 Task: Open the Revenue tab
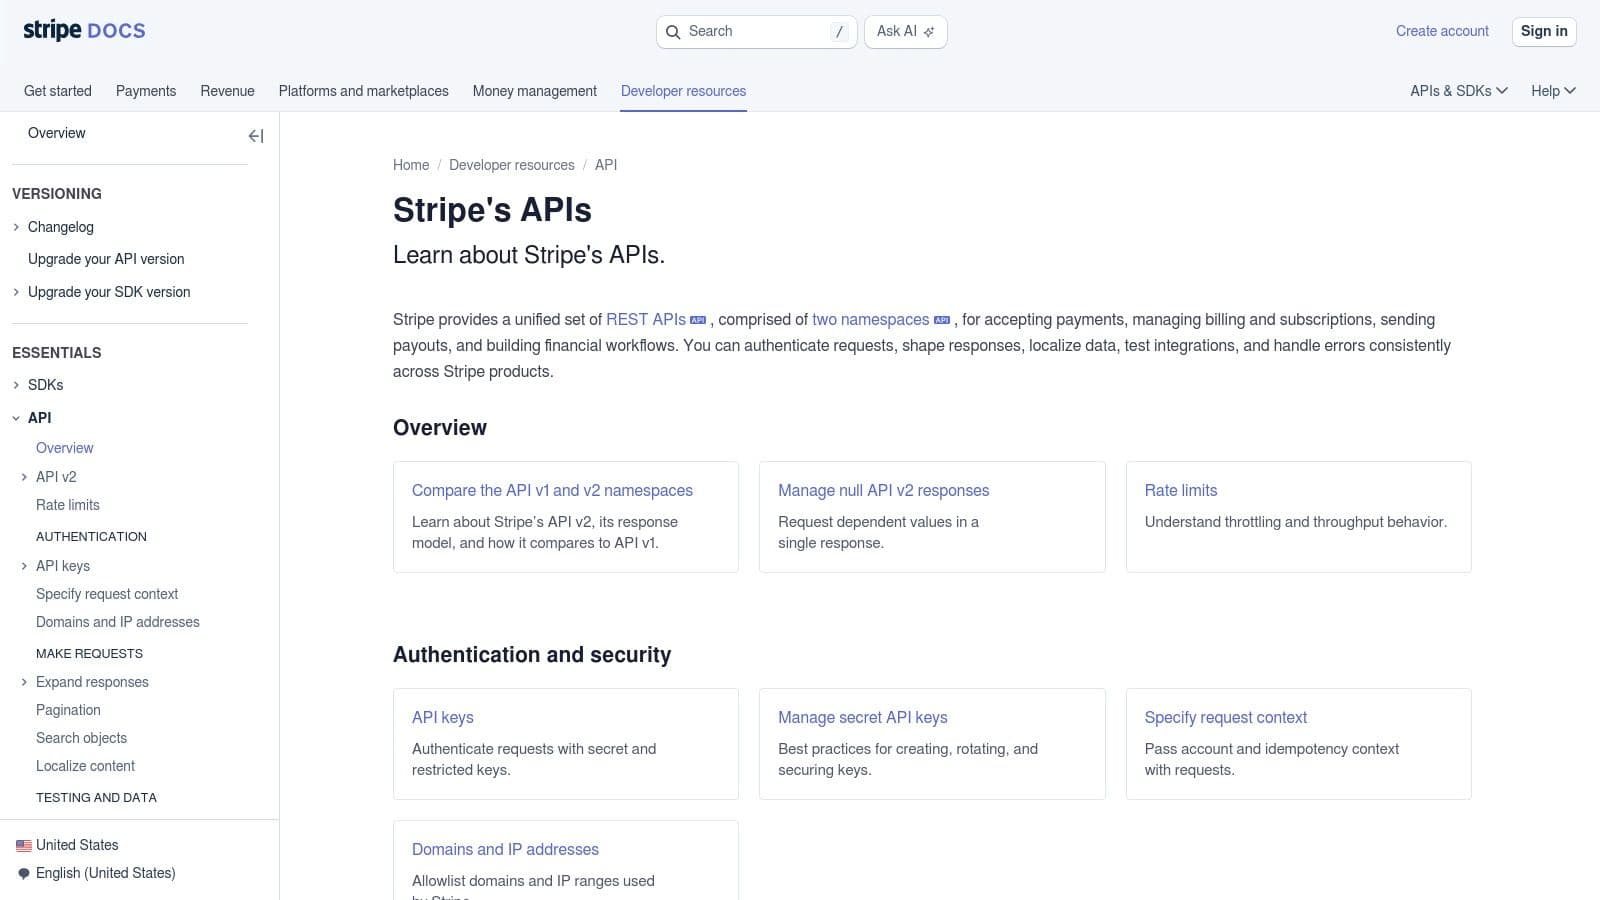pos(227,91)
